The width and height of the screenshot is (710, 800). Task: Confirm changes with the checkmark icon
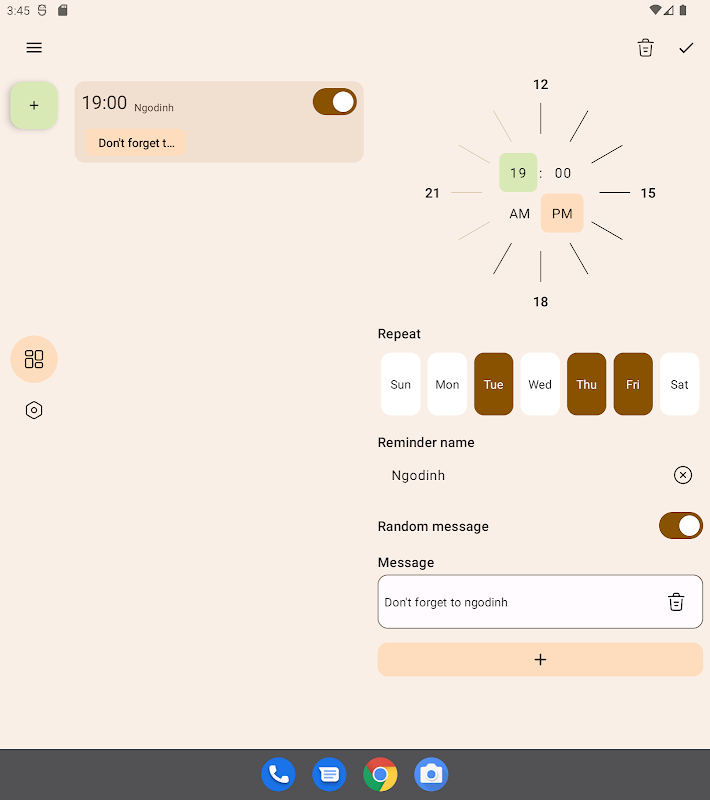[x=686, y=48]
